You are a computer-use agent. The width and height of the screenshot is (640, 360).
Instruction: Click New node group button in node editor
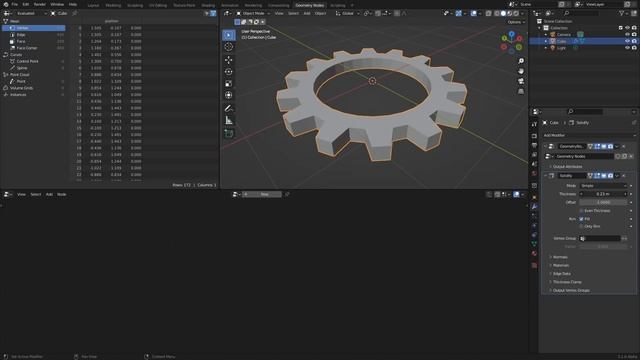262,194
